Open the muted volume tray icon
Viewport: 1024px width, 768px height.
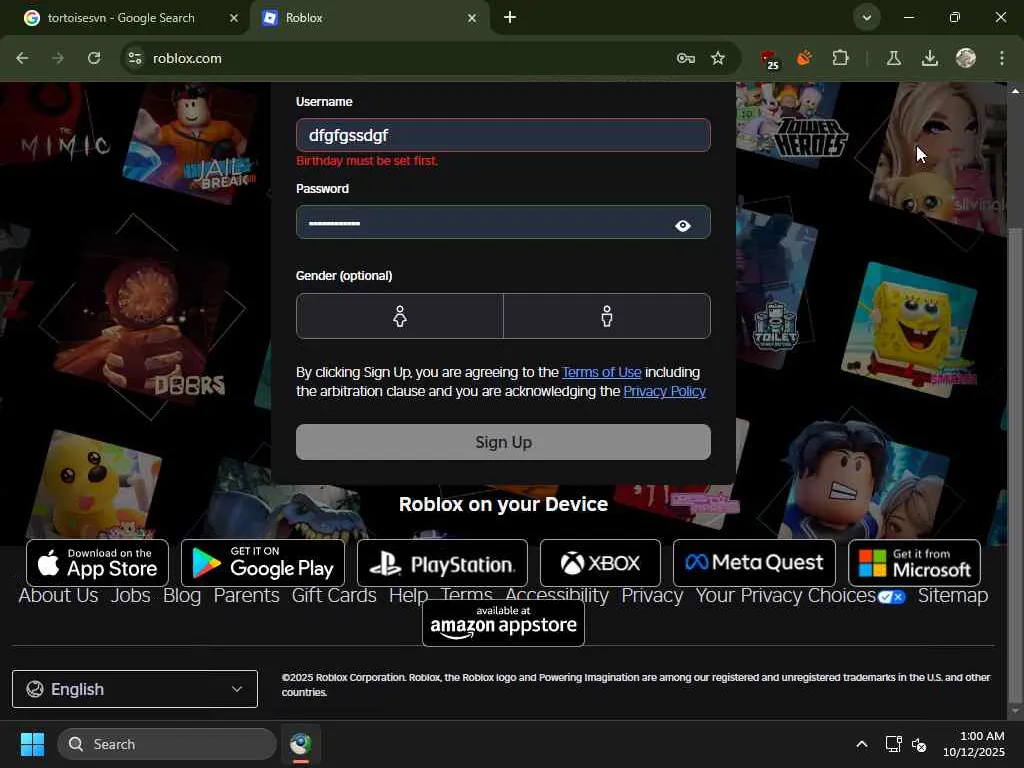[919, 744]
